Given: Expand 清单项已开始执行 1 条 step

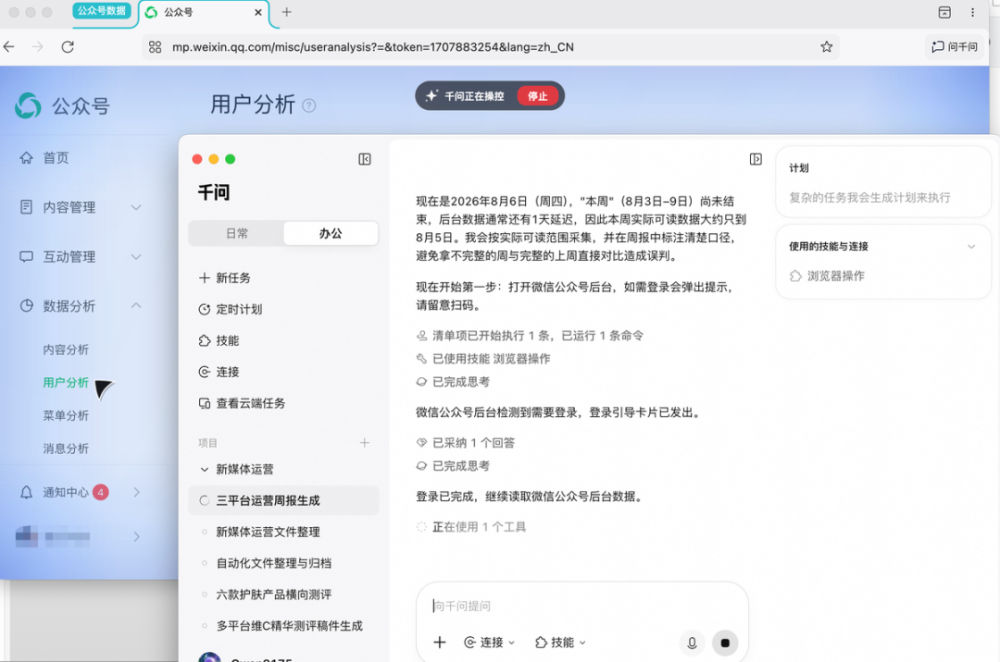Looking at the screenshot, I should (530, 335).
